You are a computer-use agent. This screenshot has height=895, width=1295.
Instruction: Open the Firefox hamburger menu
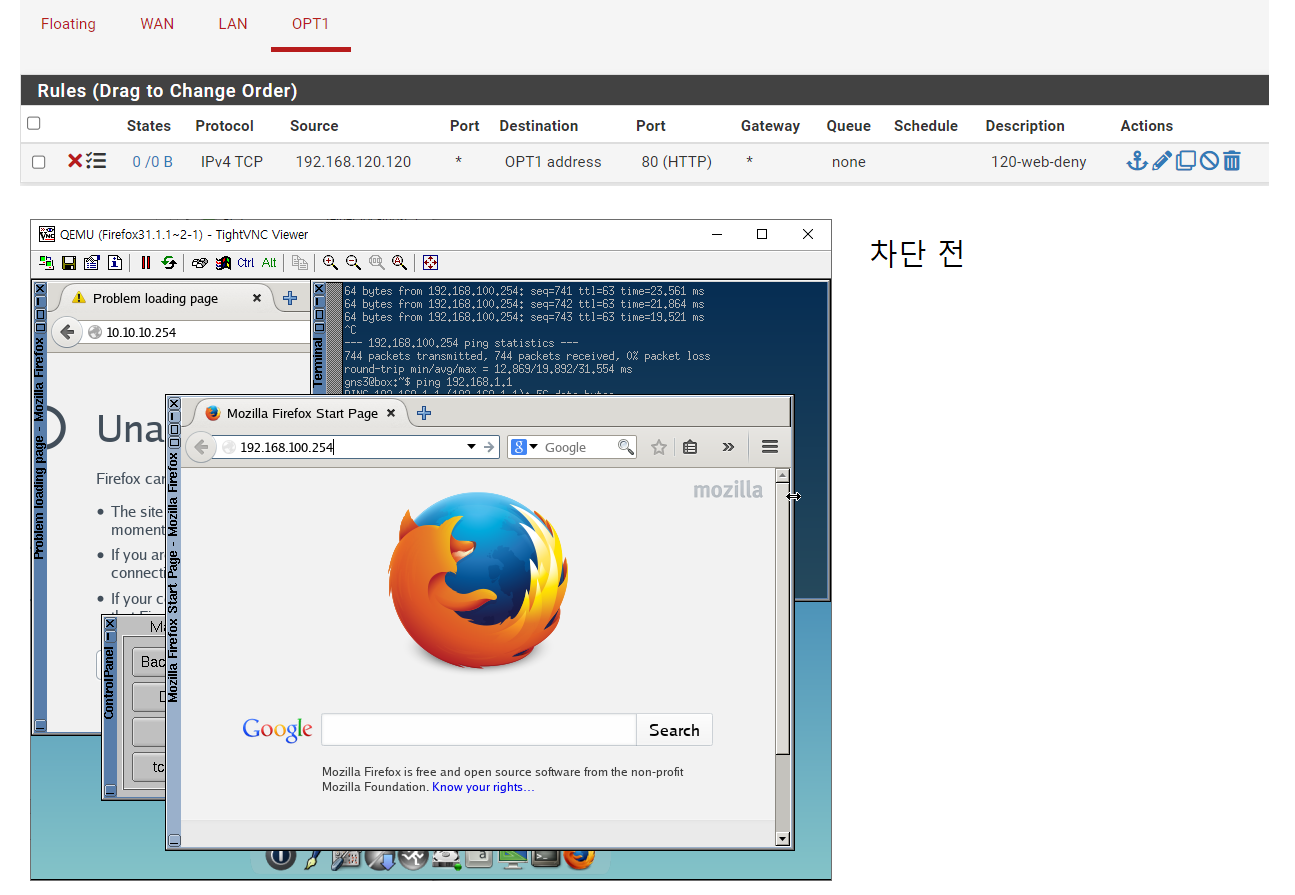click(x=769, y=447)
